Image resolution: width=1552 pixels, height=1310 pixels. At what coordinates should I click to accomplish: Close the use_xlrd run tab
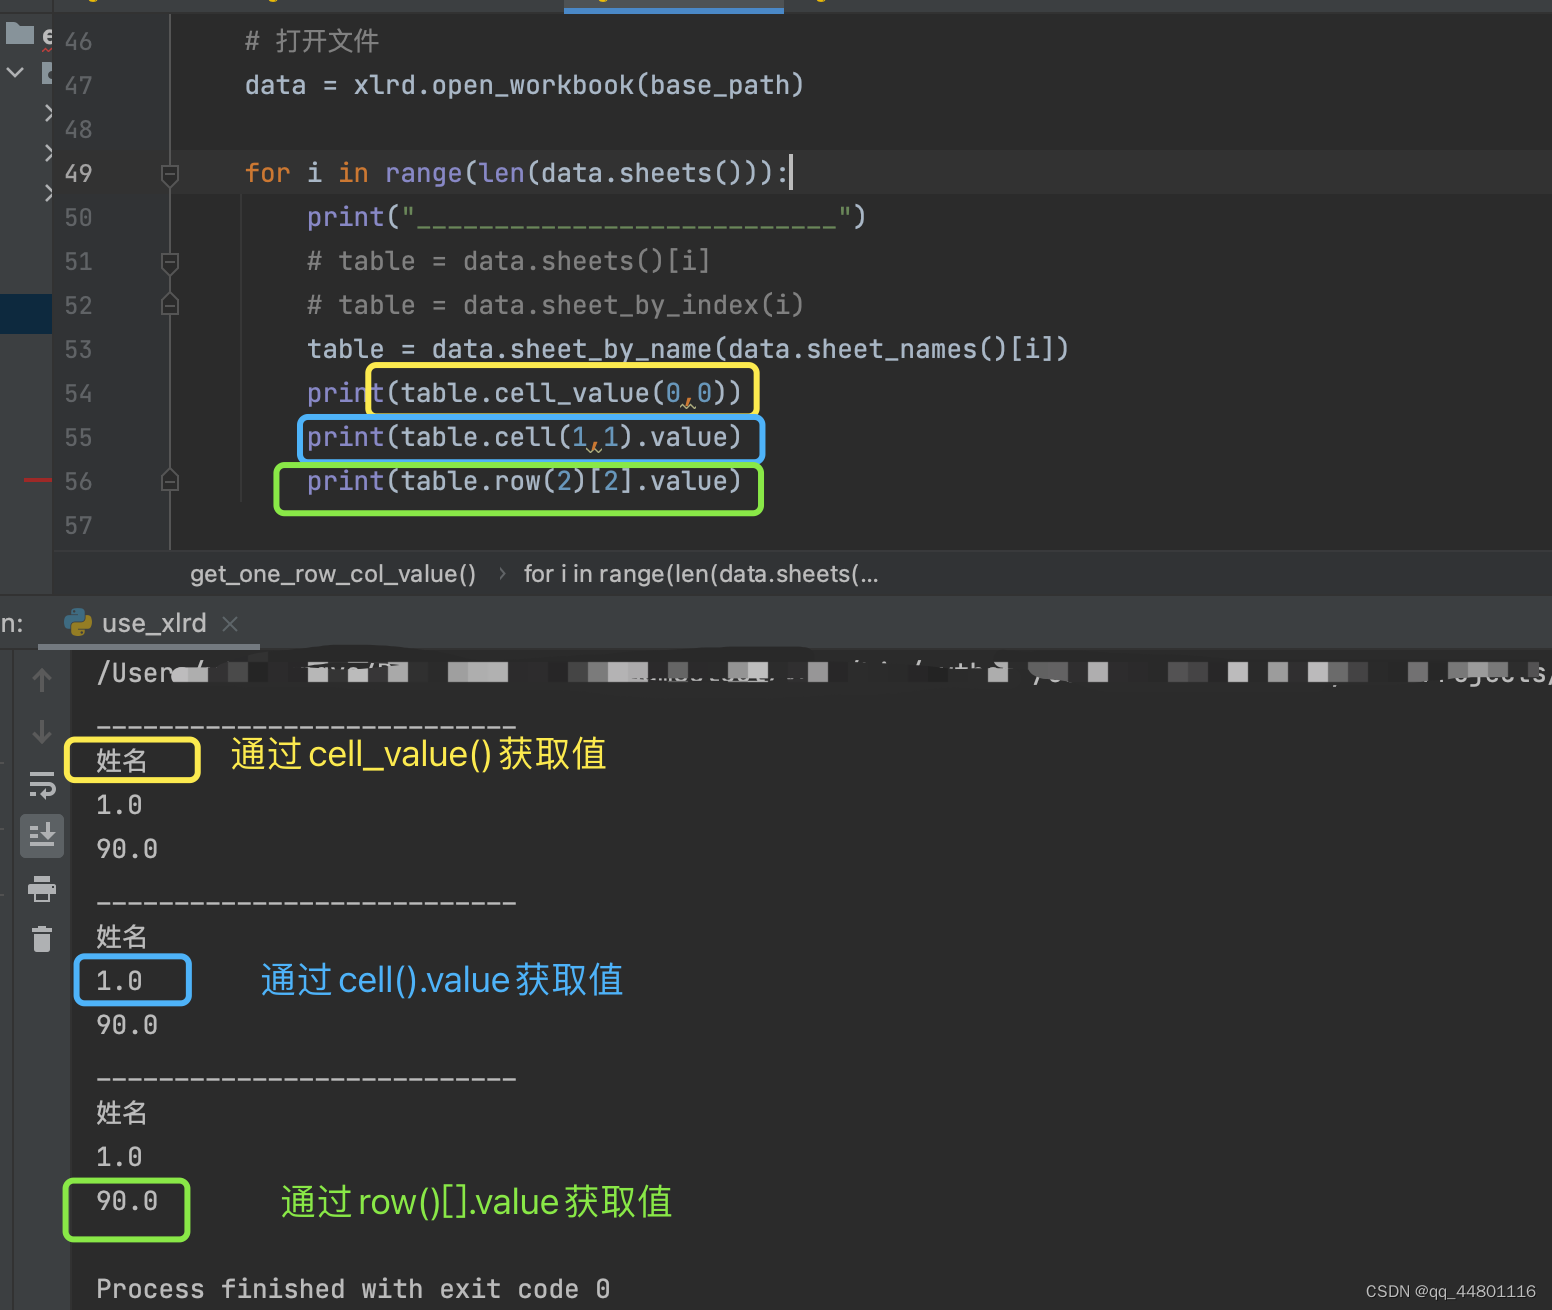point(230,624)
